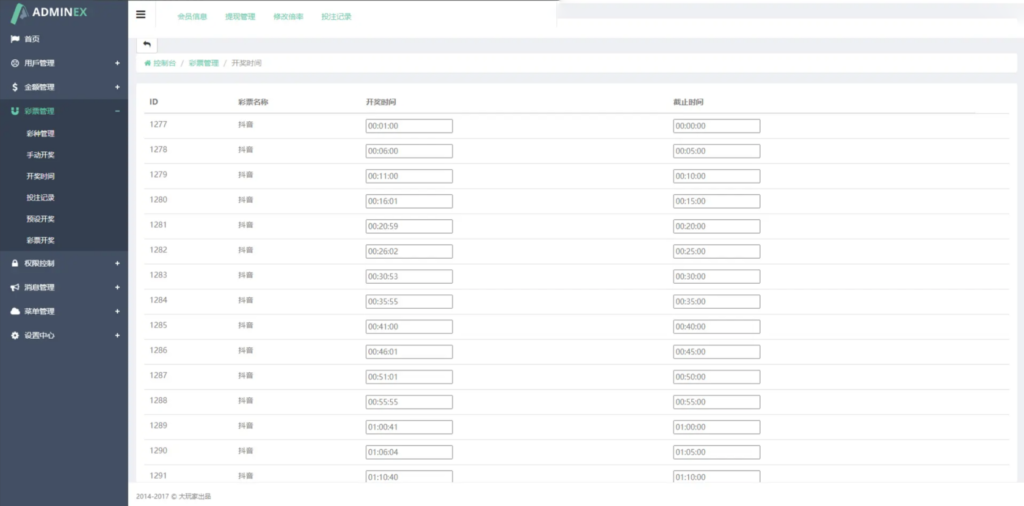
Task: Click the 截止时间 field for ID 1280
Action: point(716,201)
